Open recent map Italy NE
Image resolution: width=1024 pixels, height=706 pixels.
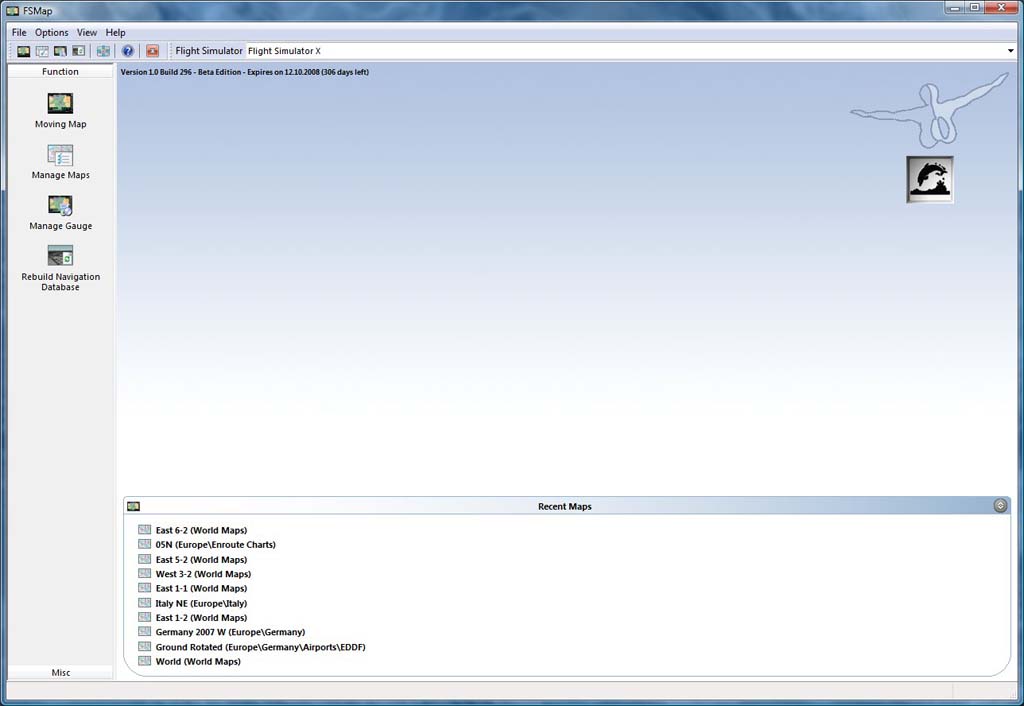pos(201,603)
